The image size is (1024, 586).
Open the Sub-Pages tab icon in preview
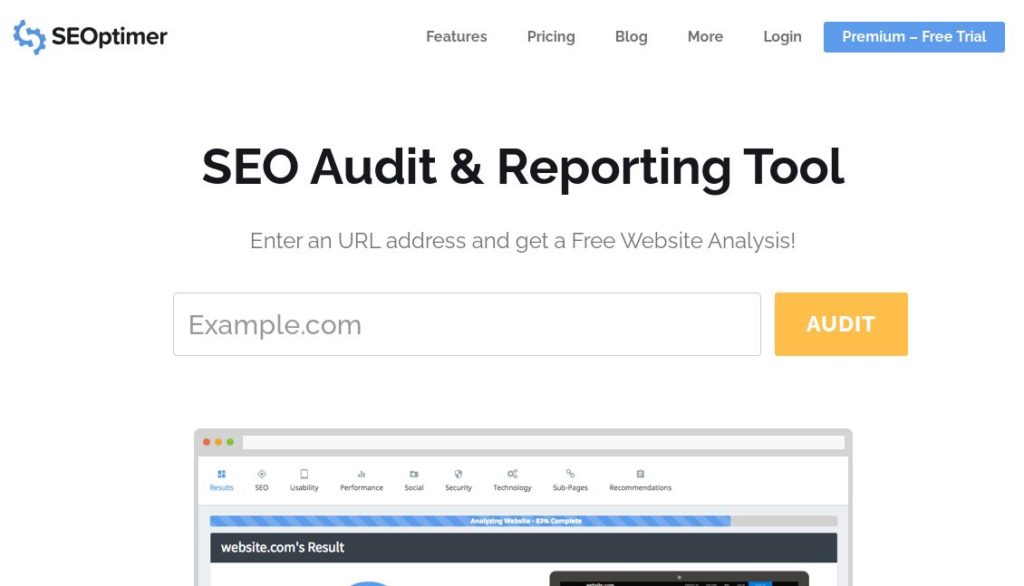click(x=570, y=474)
